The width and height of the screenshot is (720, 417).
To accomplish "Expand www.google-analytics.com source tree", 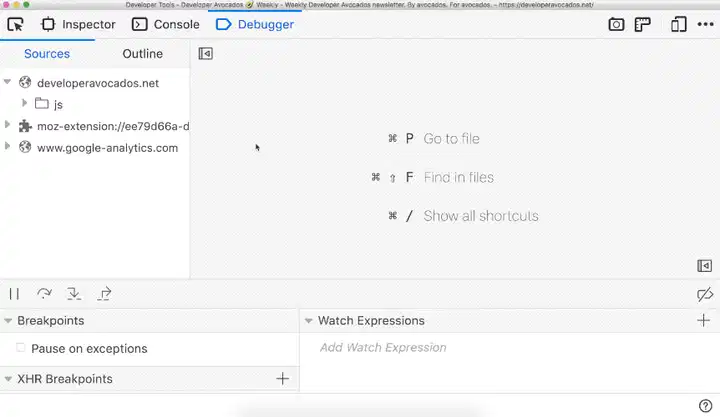I will (x=8, y=147).
